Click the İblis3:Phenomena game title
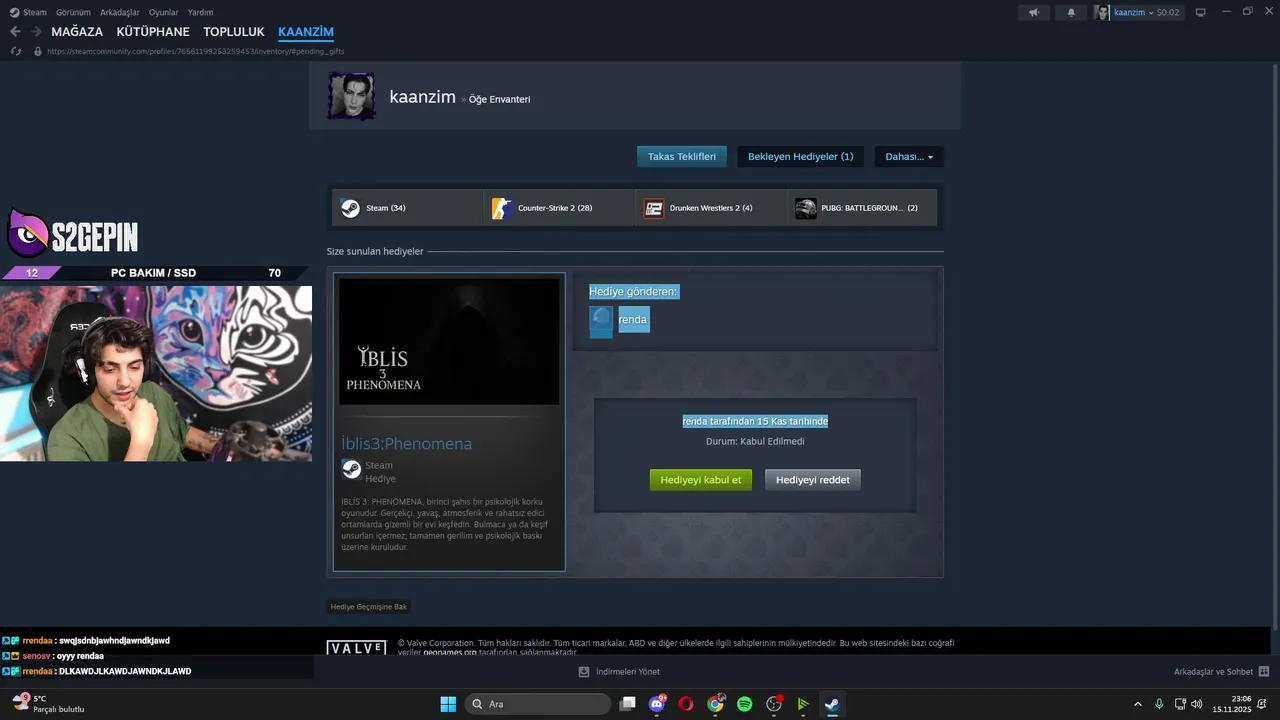 (x=406, y=444)
